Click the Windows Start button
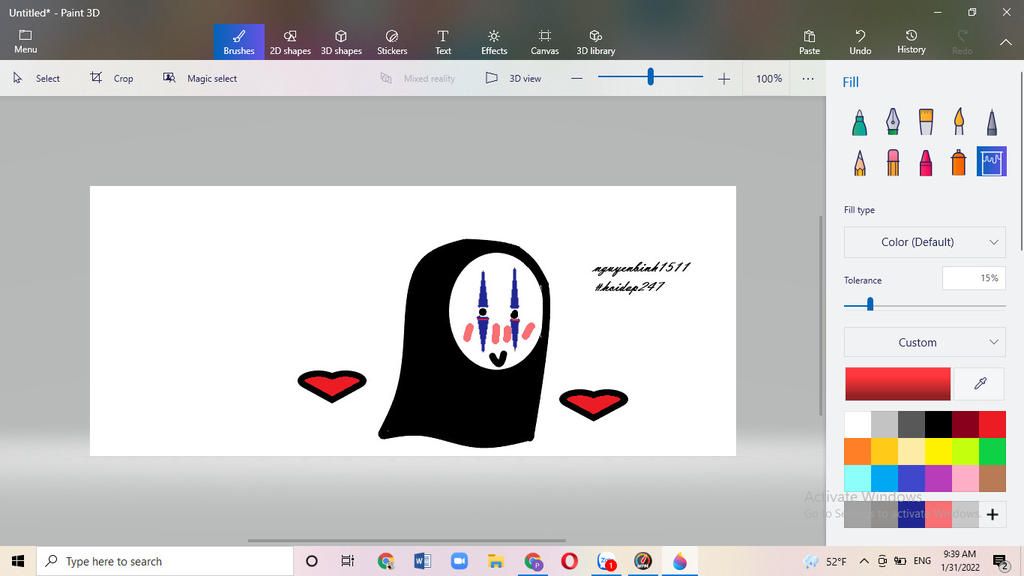 [x=18, y=561]
